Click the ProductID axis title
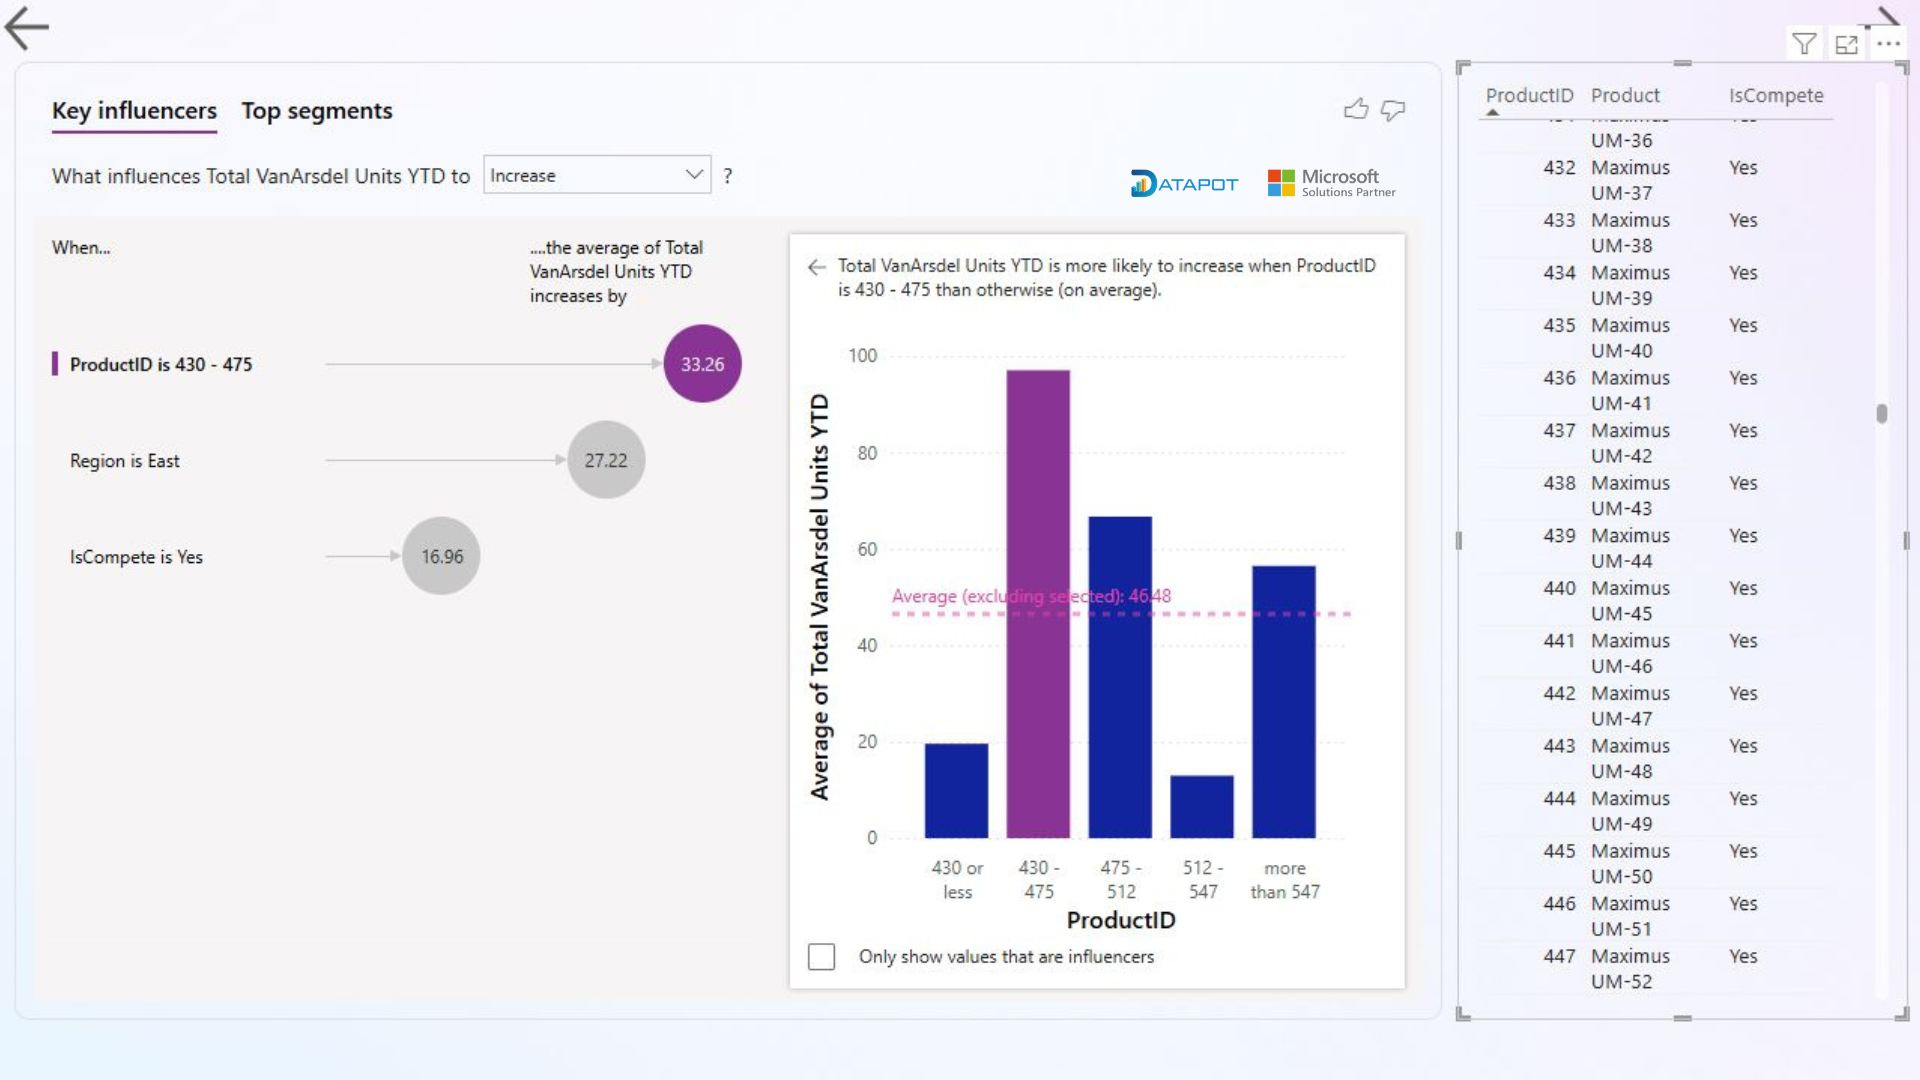This screenshot has width=1920, height=1080. coord(1121,920)
